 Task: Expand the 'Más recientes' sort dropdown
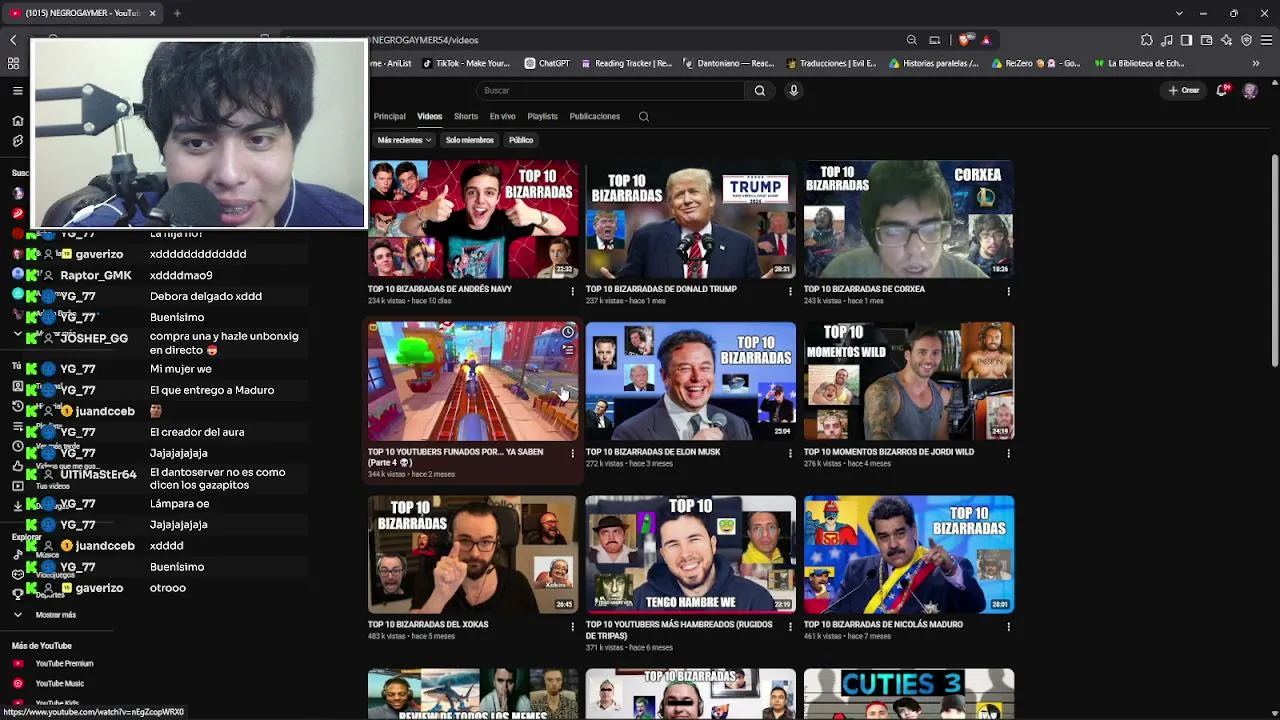(404, 140)
